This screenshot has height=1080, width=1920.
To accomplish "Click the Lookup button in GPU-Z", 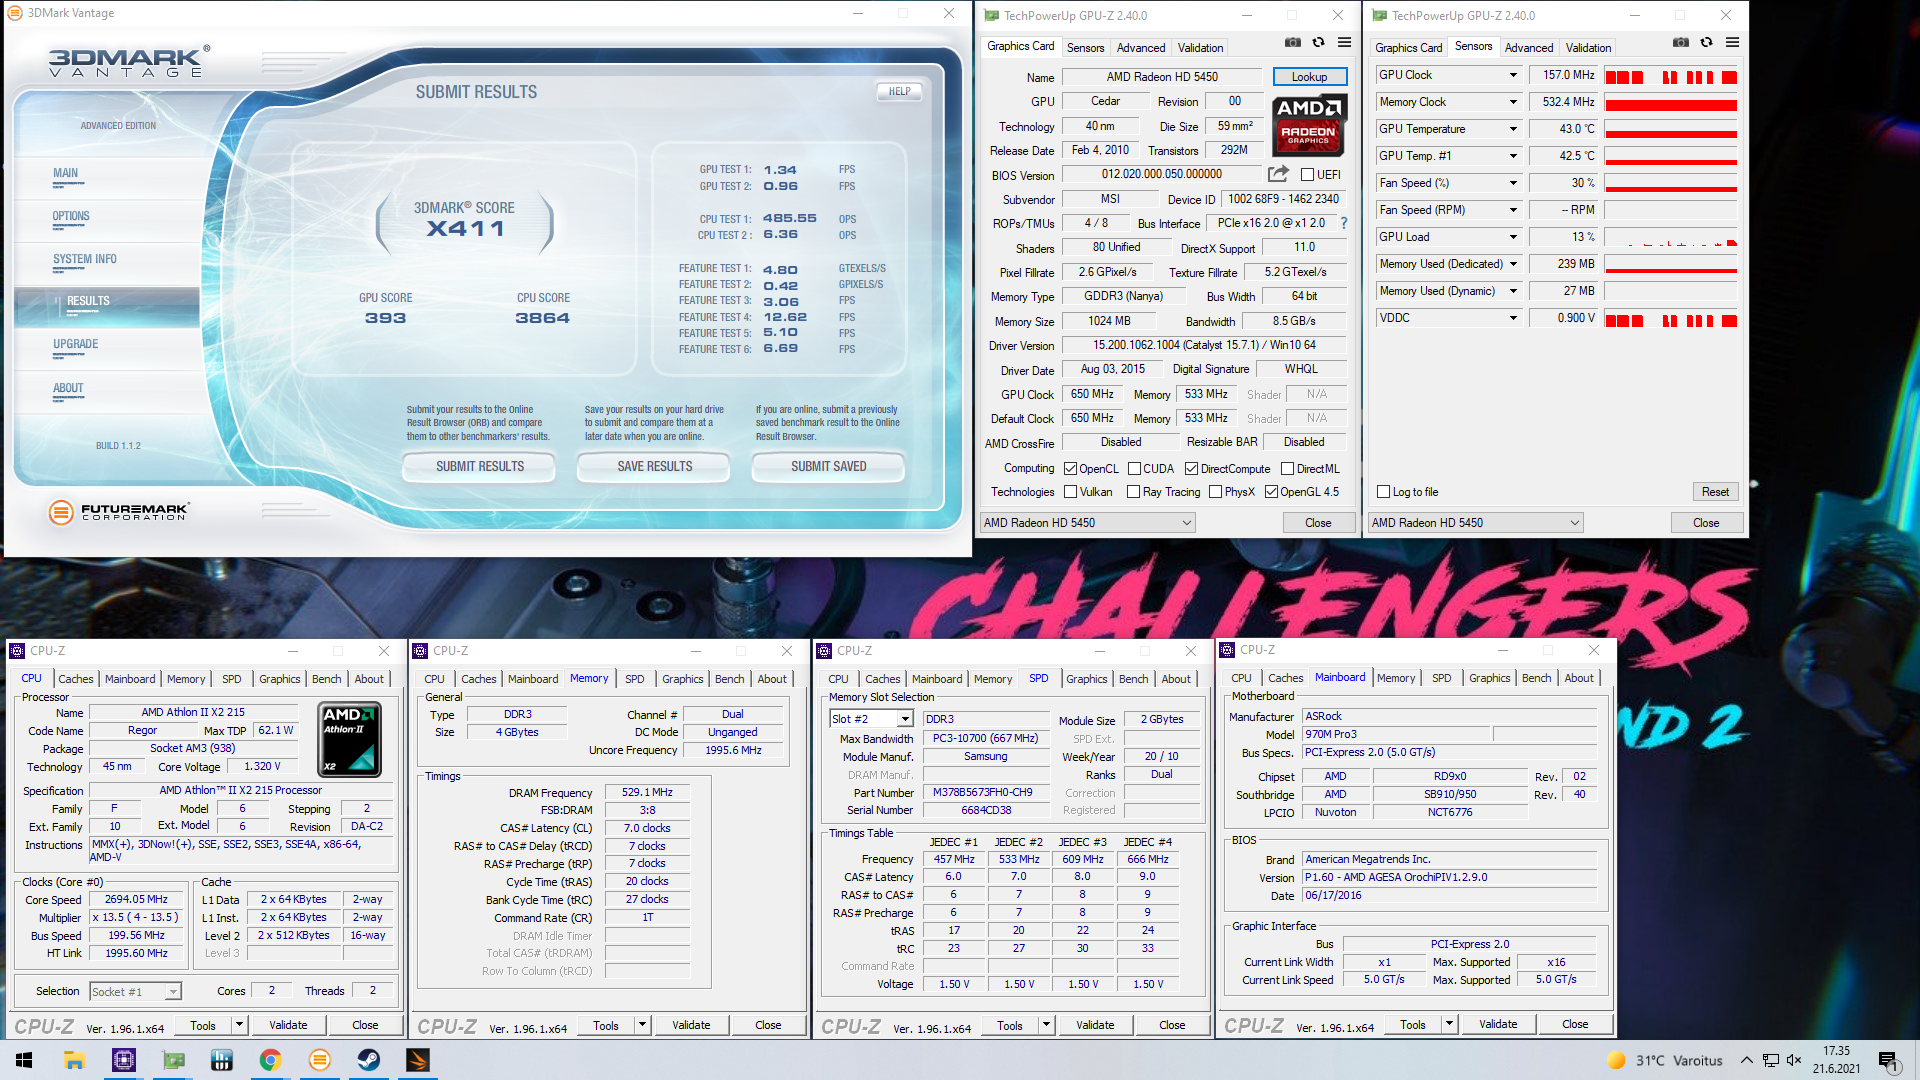I will [1309, 77].
